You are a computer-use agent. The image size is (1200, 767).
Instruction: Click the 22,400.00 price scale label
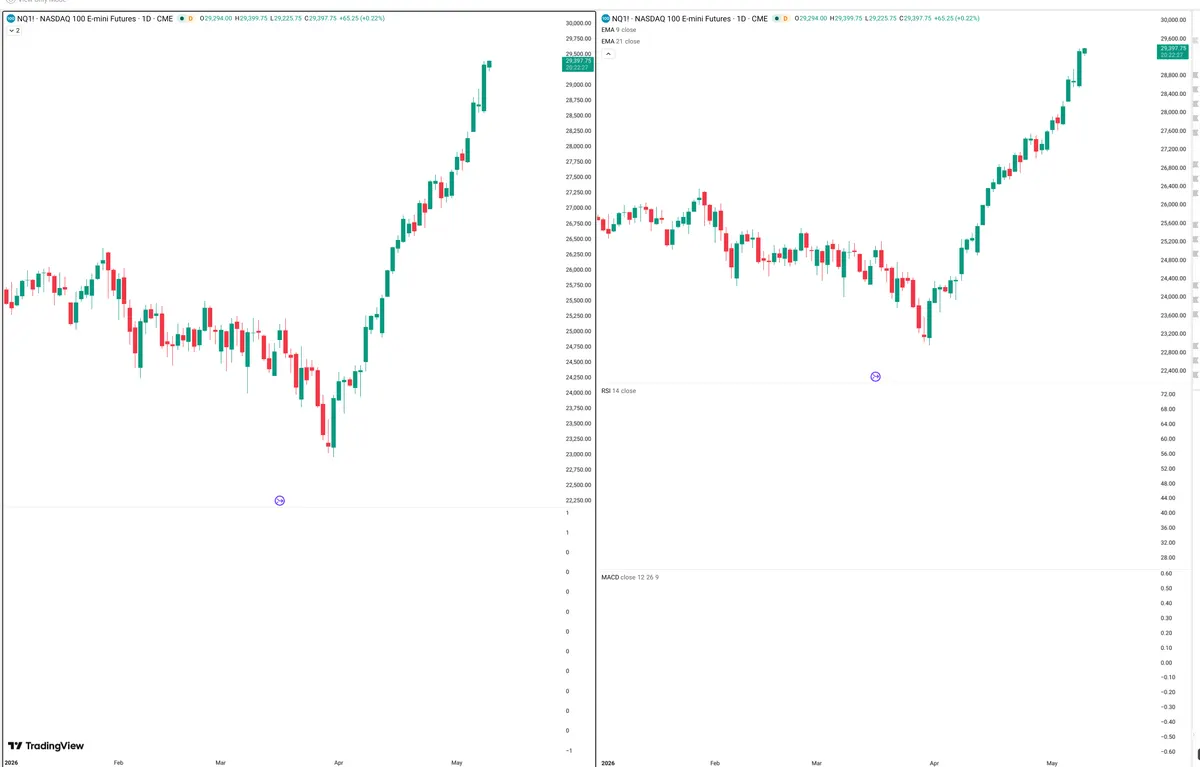tap(1174, 371)
